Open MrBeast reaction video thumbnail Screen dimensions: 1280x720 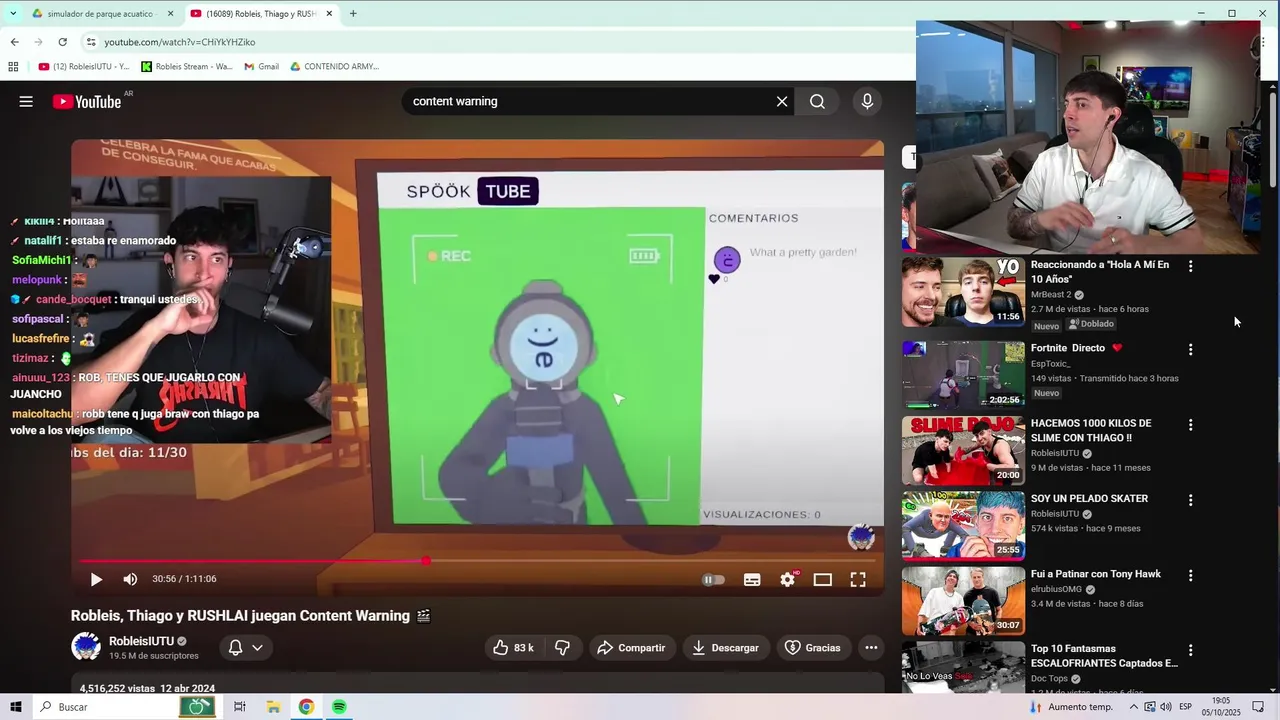pyautogui.click(x=963, y=292)
